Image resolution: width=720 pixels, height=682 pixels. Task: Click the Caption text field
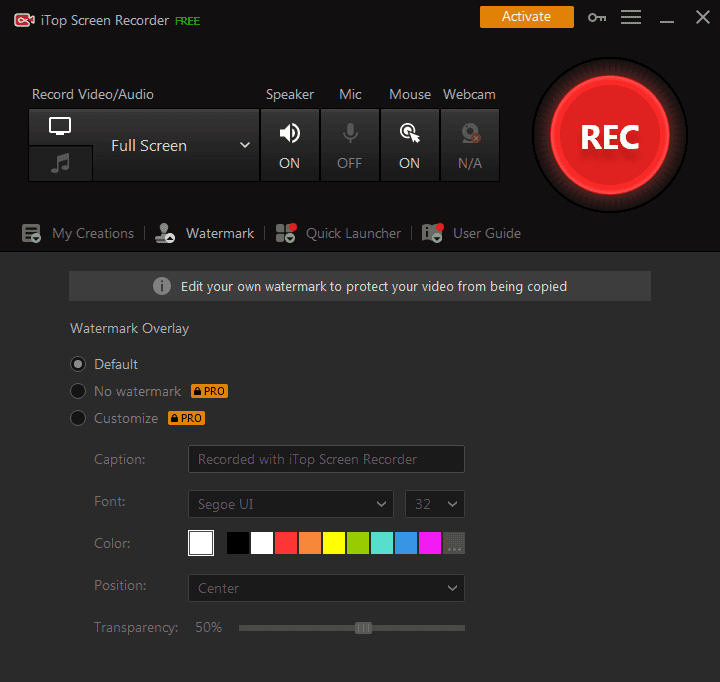[x=326, y=459]
